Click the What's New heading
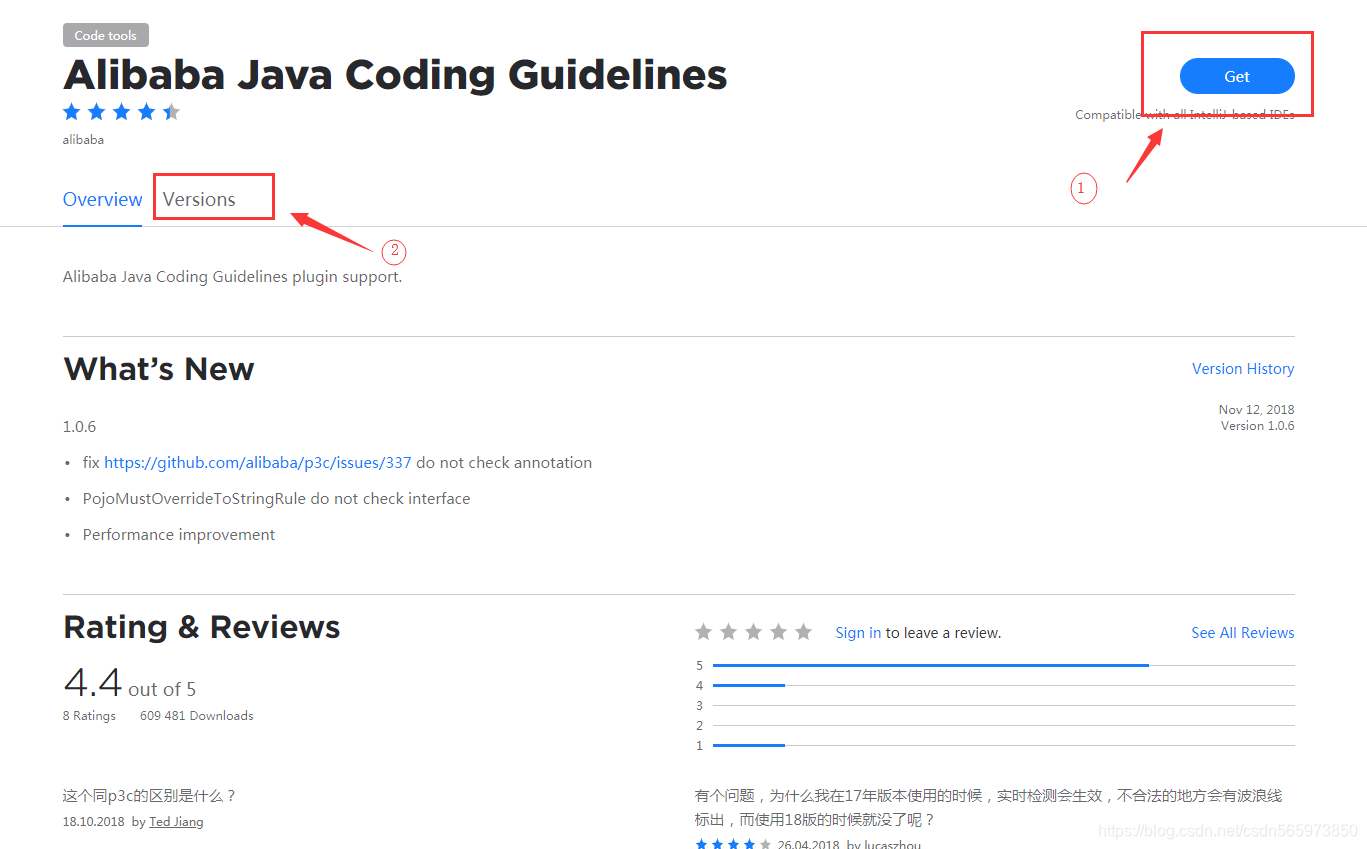 (159, 369)
